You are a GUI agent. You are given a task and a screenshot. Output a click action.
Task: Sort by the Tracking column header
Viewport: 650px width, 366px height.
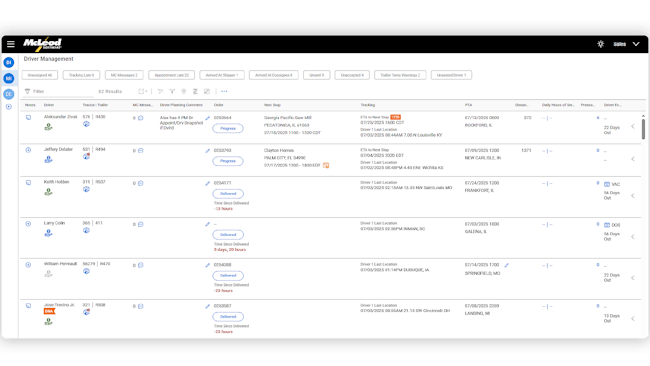coord(368,105)
